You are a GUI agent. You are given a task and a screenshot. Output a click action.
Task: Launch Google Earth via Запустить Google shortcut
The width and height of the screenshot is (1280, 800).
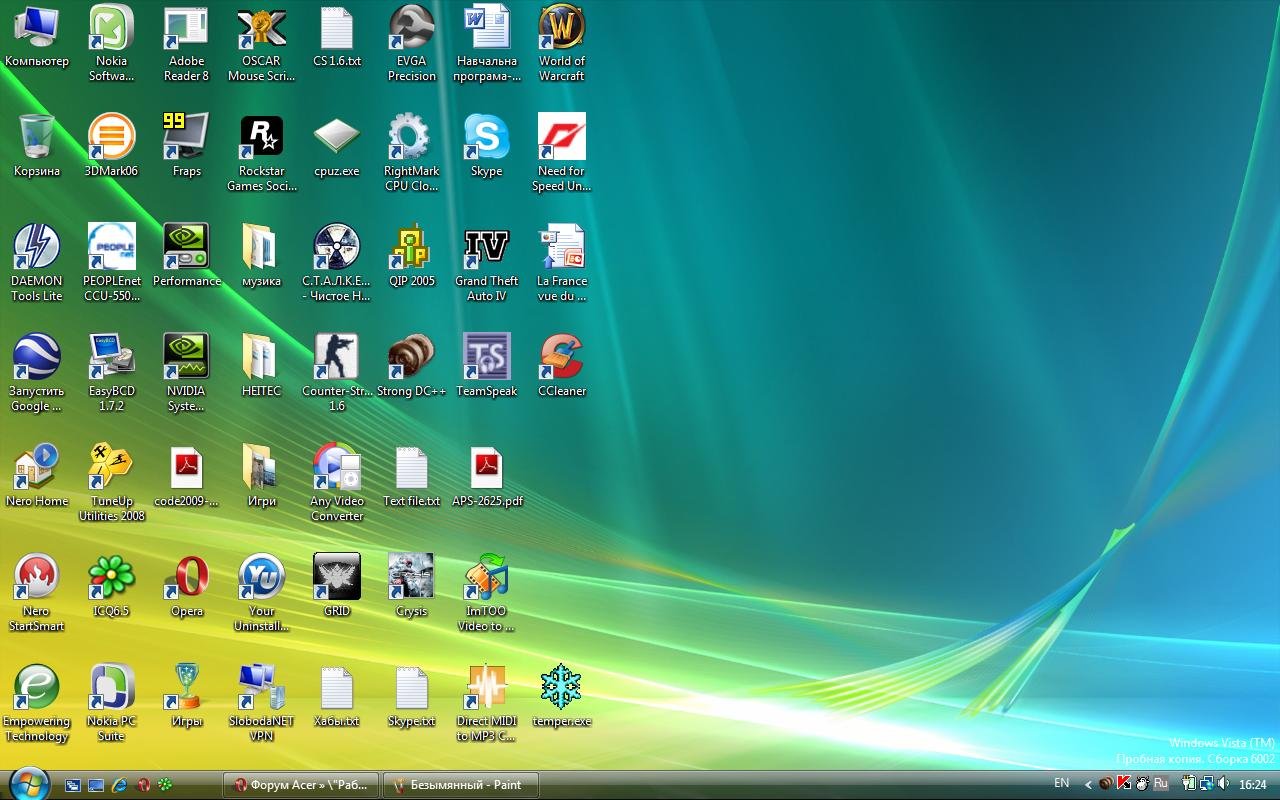(x=37, y=357)
